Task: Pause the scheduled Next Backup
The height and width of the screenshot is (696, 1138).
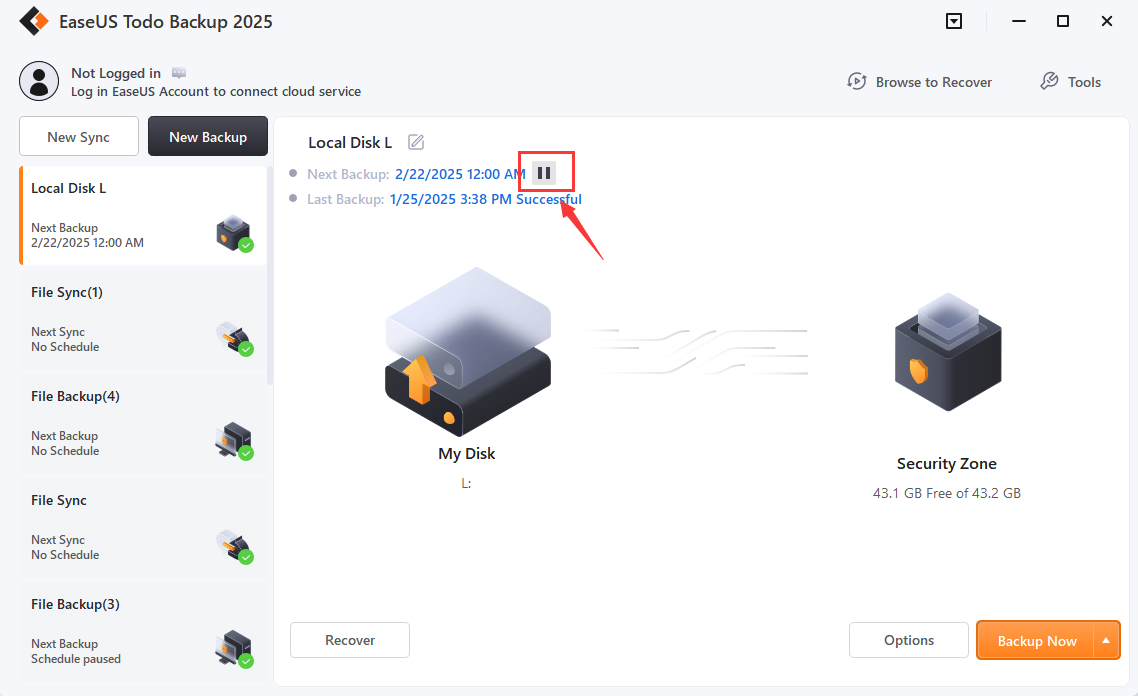Action: 544,173
